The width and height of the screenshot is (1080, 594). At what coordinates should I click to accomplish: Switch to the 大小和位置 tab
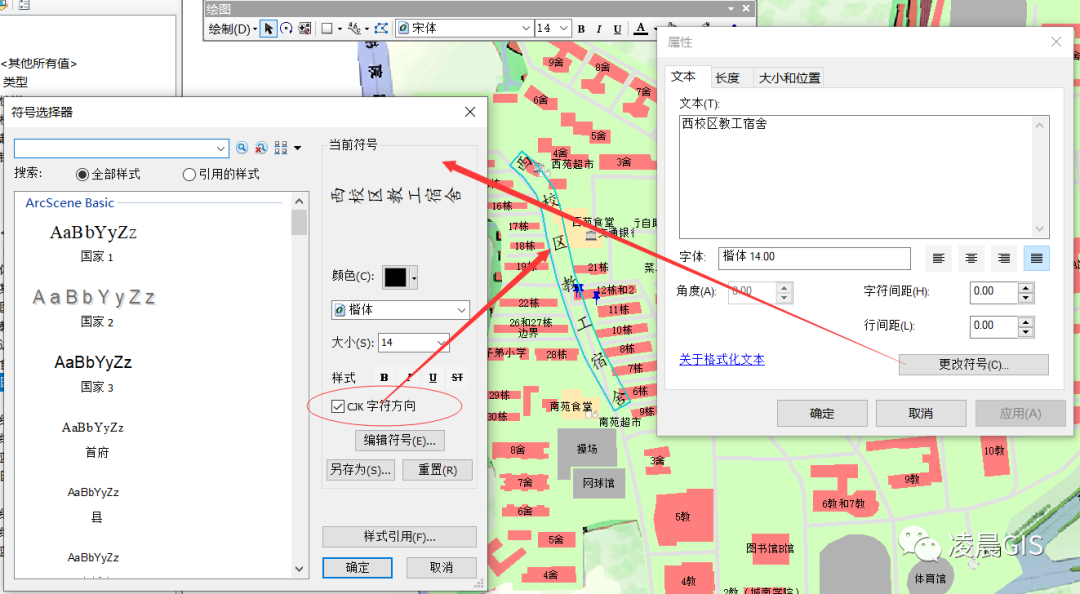pyautogui.click(x=789, y=78)
